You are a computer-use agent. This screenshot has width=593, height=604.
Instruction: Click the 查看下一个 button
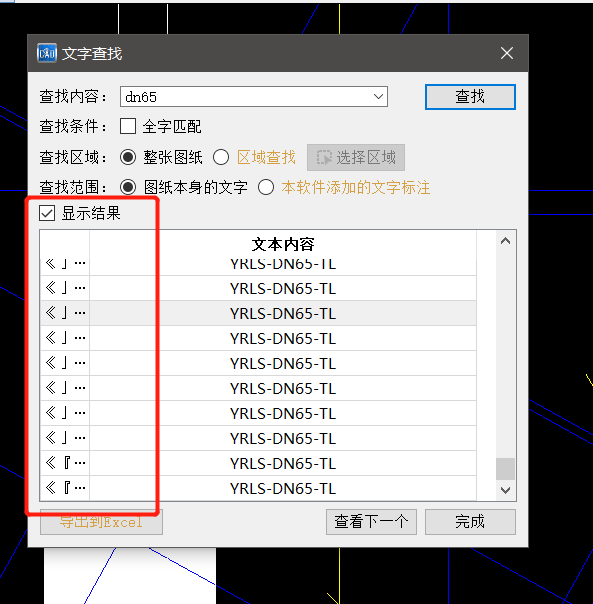point(371,522)
